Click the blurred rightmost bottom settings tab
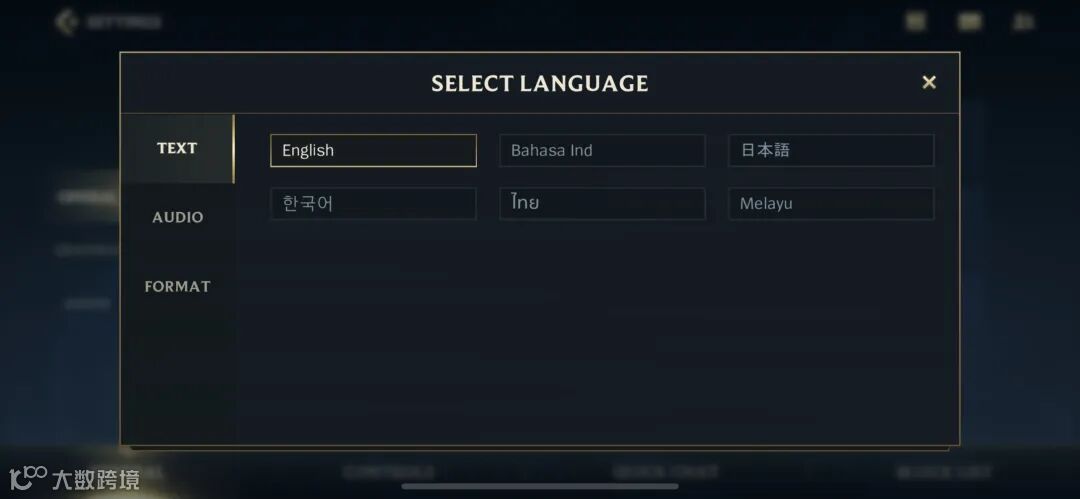Screen dimensions: 1080x499 point(944,471)
